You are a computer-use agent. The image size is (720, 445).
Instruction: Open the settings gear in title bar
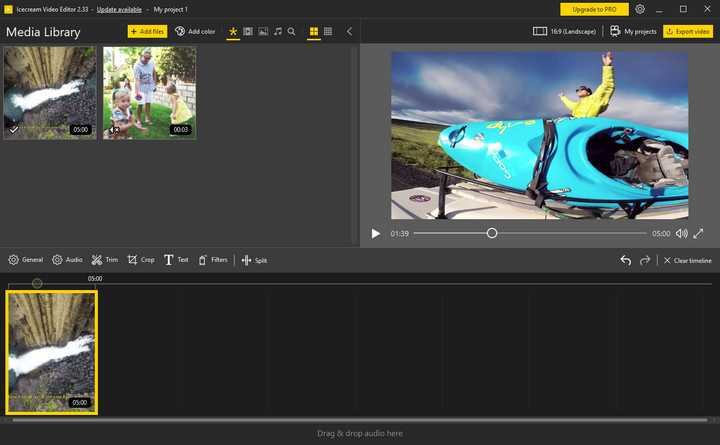pos(640,9)
